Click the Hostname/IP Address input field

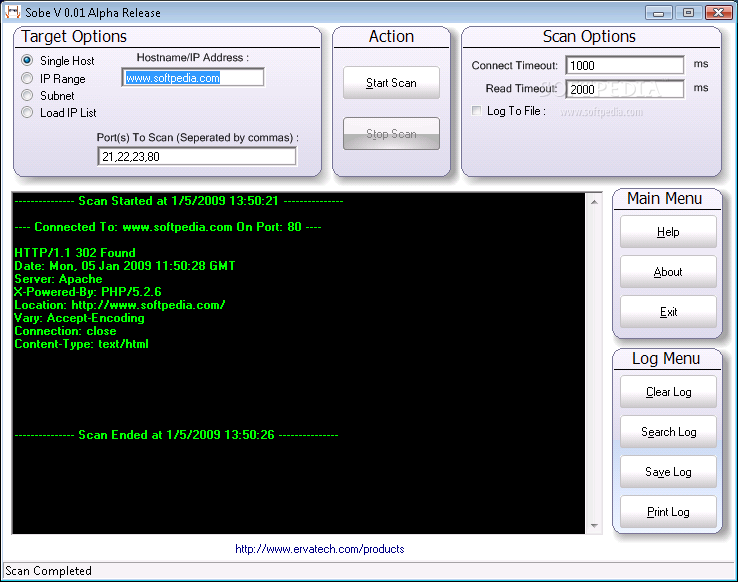pyautogui.click(x=193, y=78)
